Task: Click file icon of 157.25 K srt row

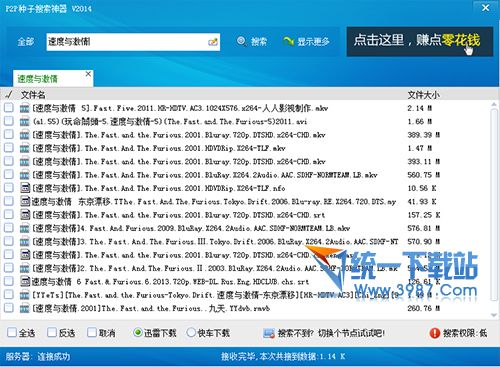Action: coord(25,215)
